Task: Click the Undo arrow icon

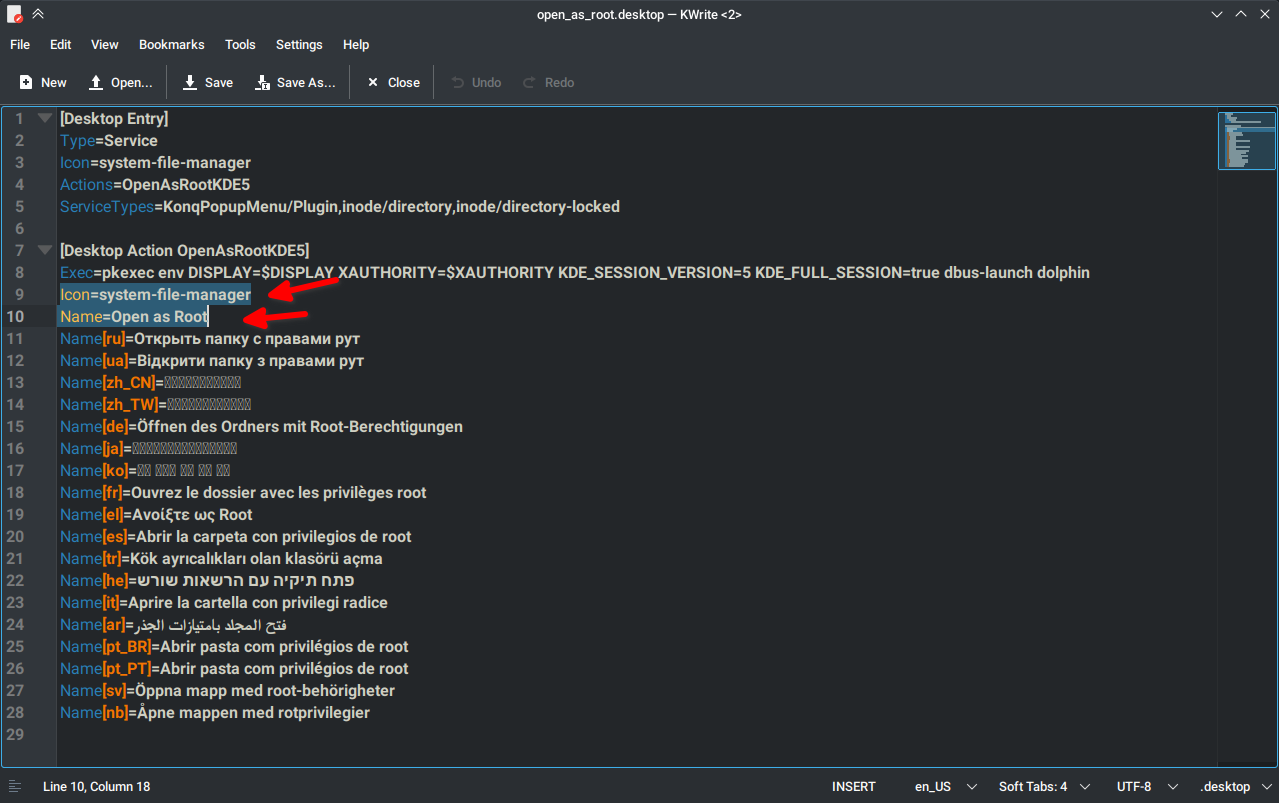Action: coord(457,83)
